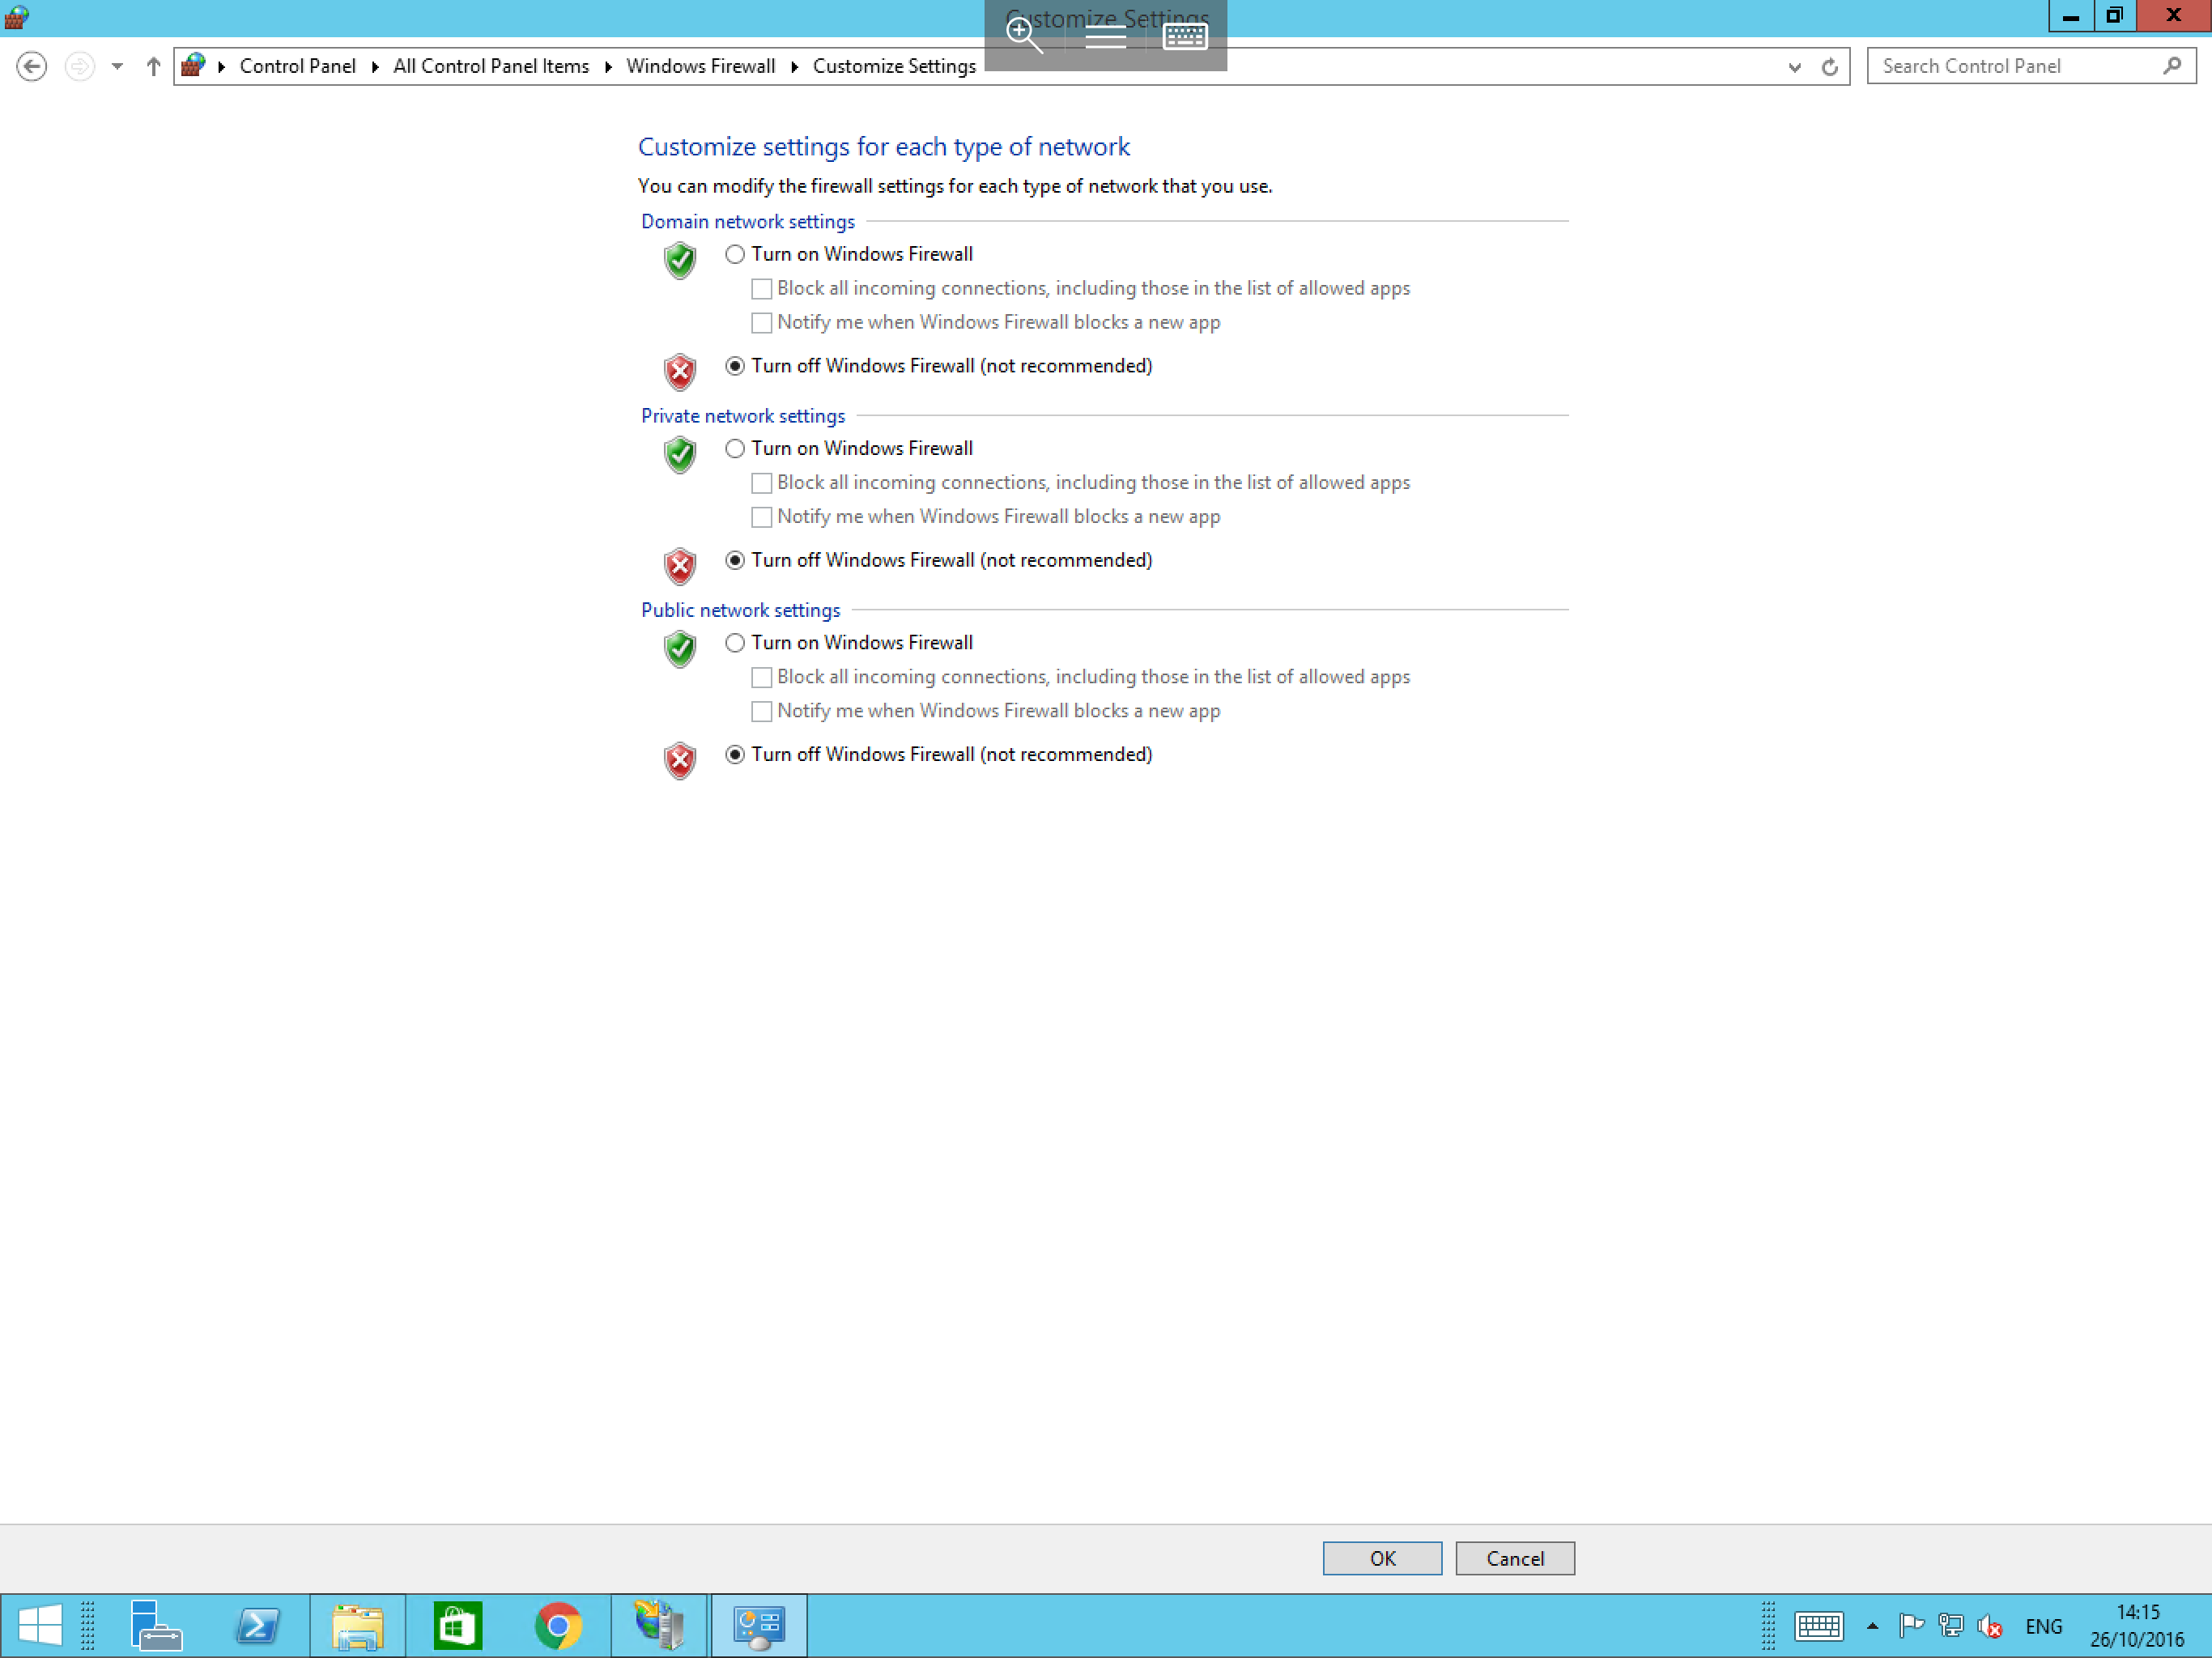Click green shield icon under Domain settings
The image size is (2212, 1658).
[680, 261]
